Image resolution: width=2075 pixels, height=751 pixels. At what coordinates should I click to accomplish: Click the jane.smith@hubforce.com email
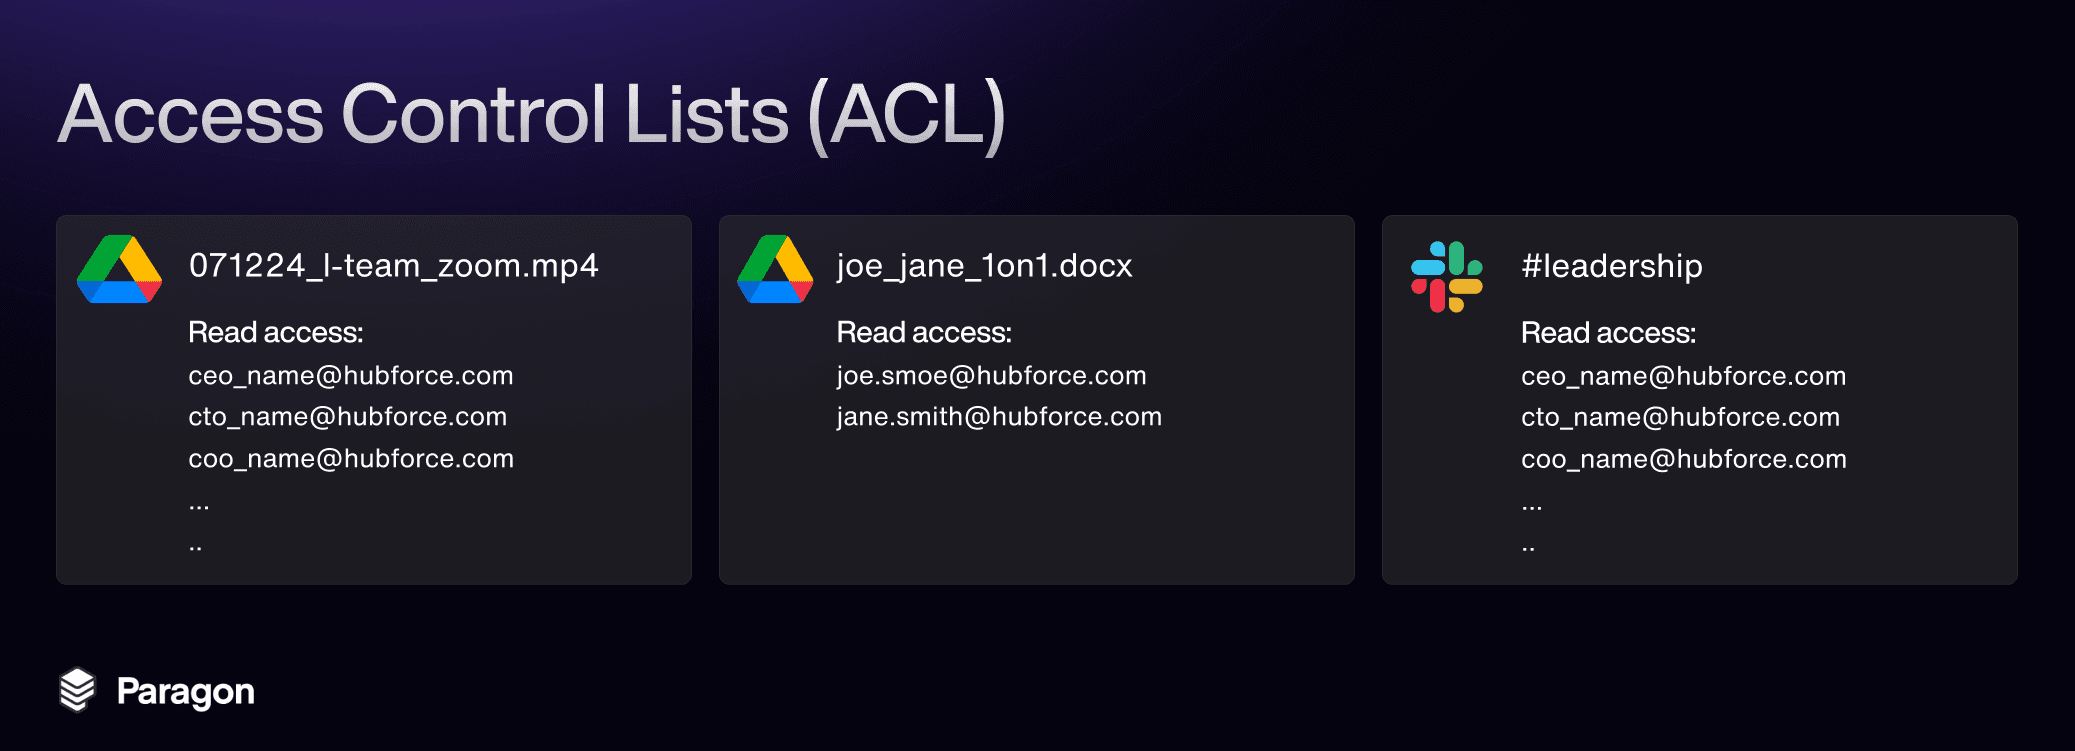(999, 417)
